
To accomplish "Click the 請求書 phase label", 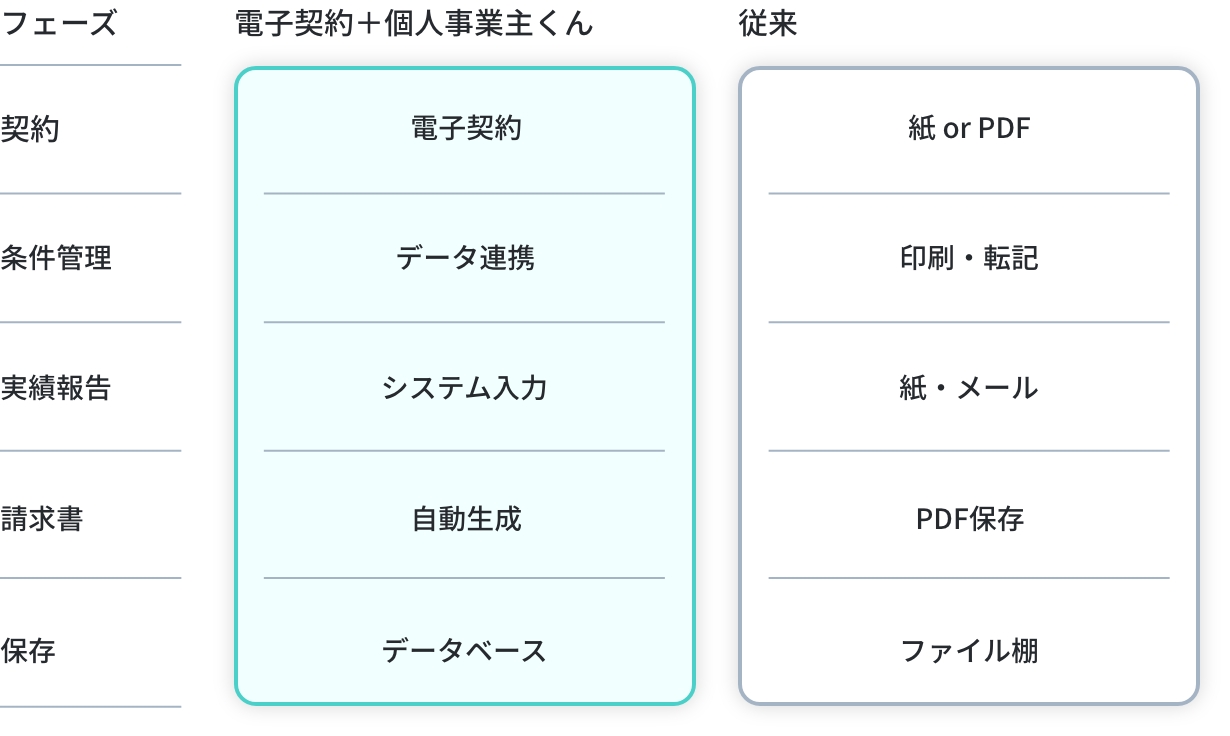I will click(42, 519).
